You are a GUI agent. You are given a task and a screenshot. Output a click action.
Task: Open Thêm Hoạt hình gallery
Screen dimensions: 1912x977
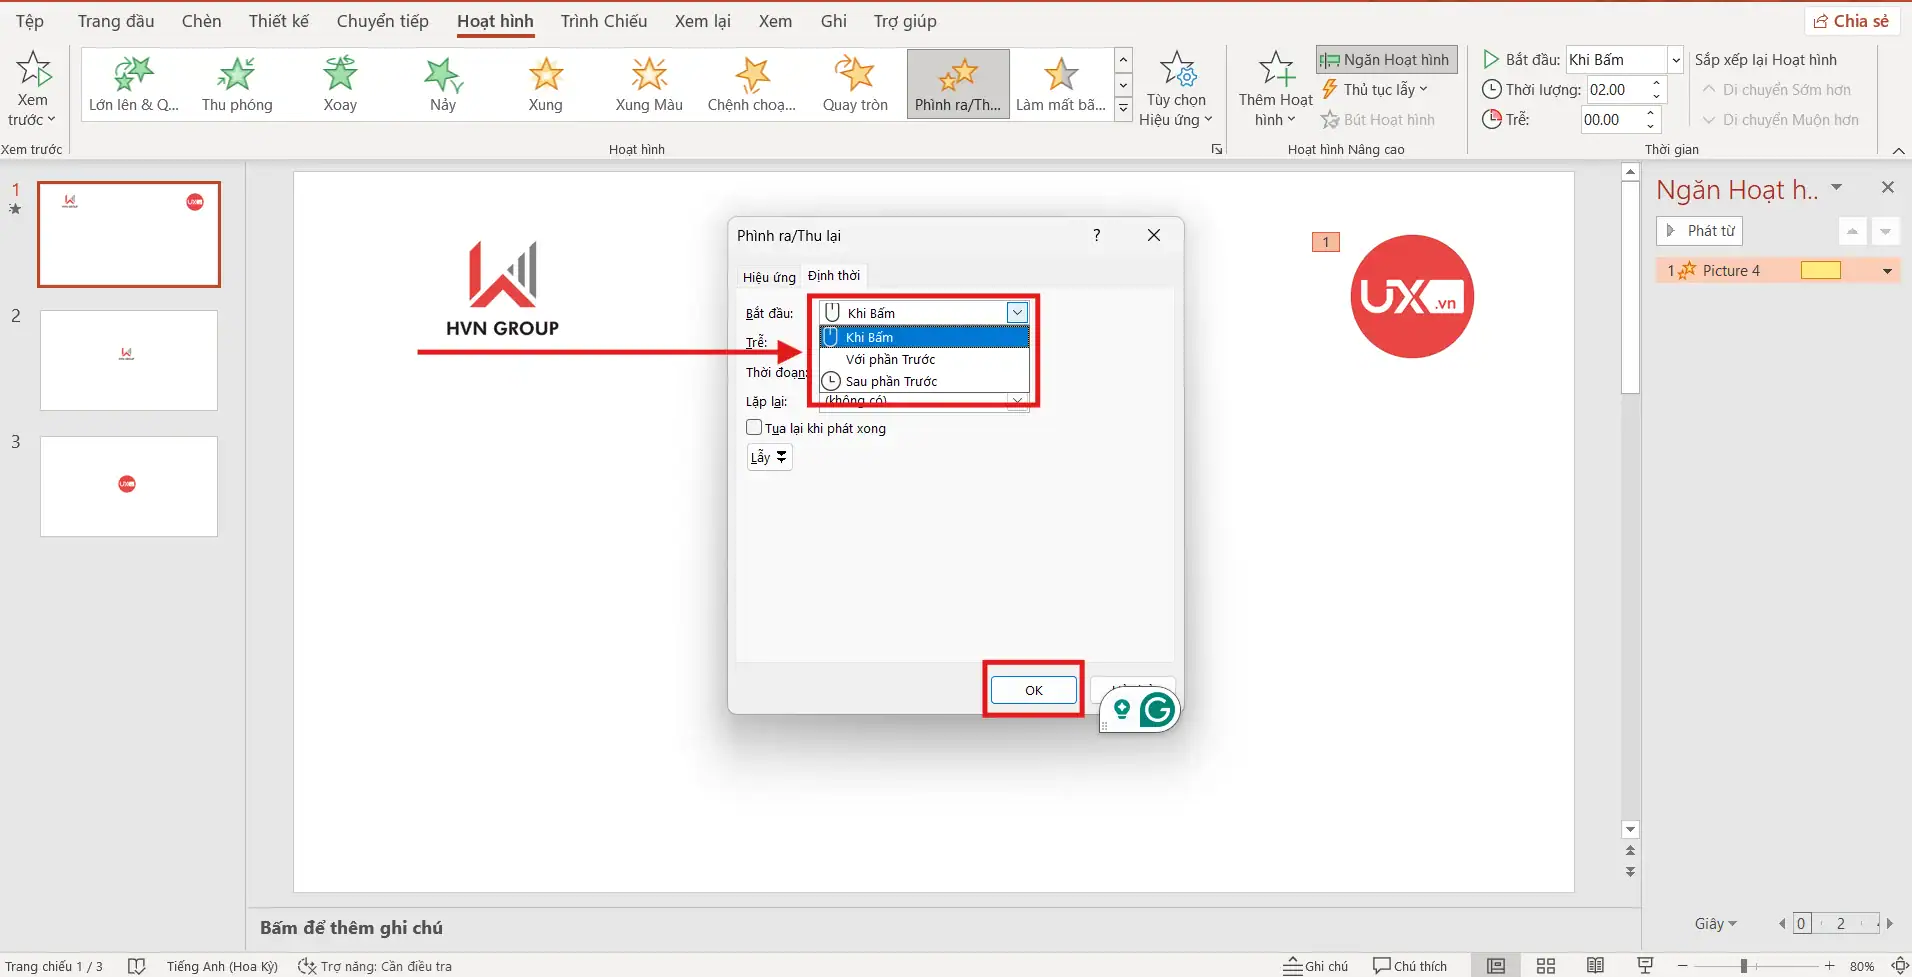coord(1276,90)
